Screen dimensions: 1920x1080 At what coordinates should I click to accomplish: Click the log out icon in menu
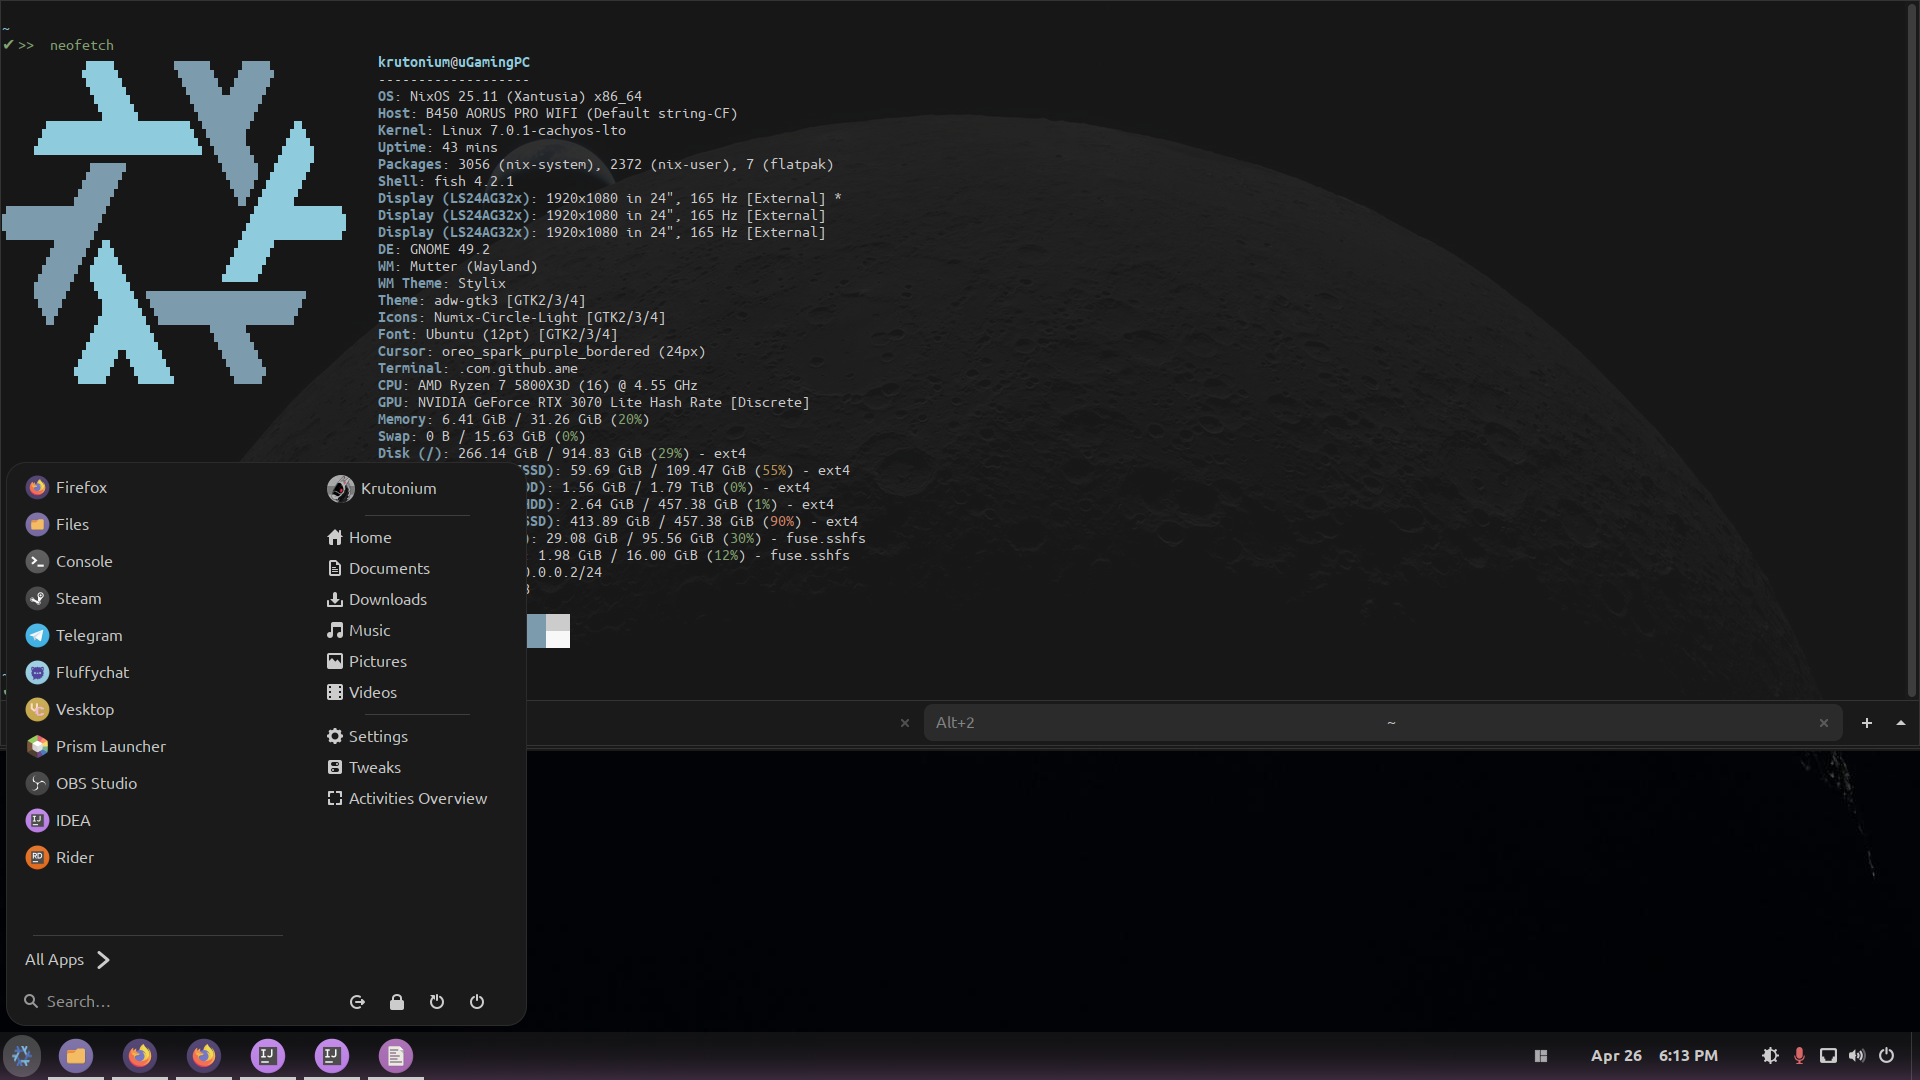pos(357,1002)
